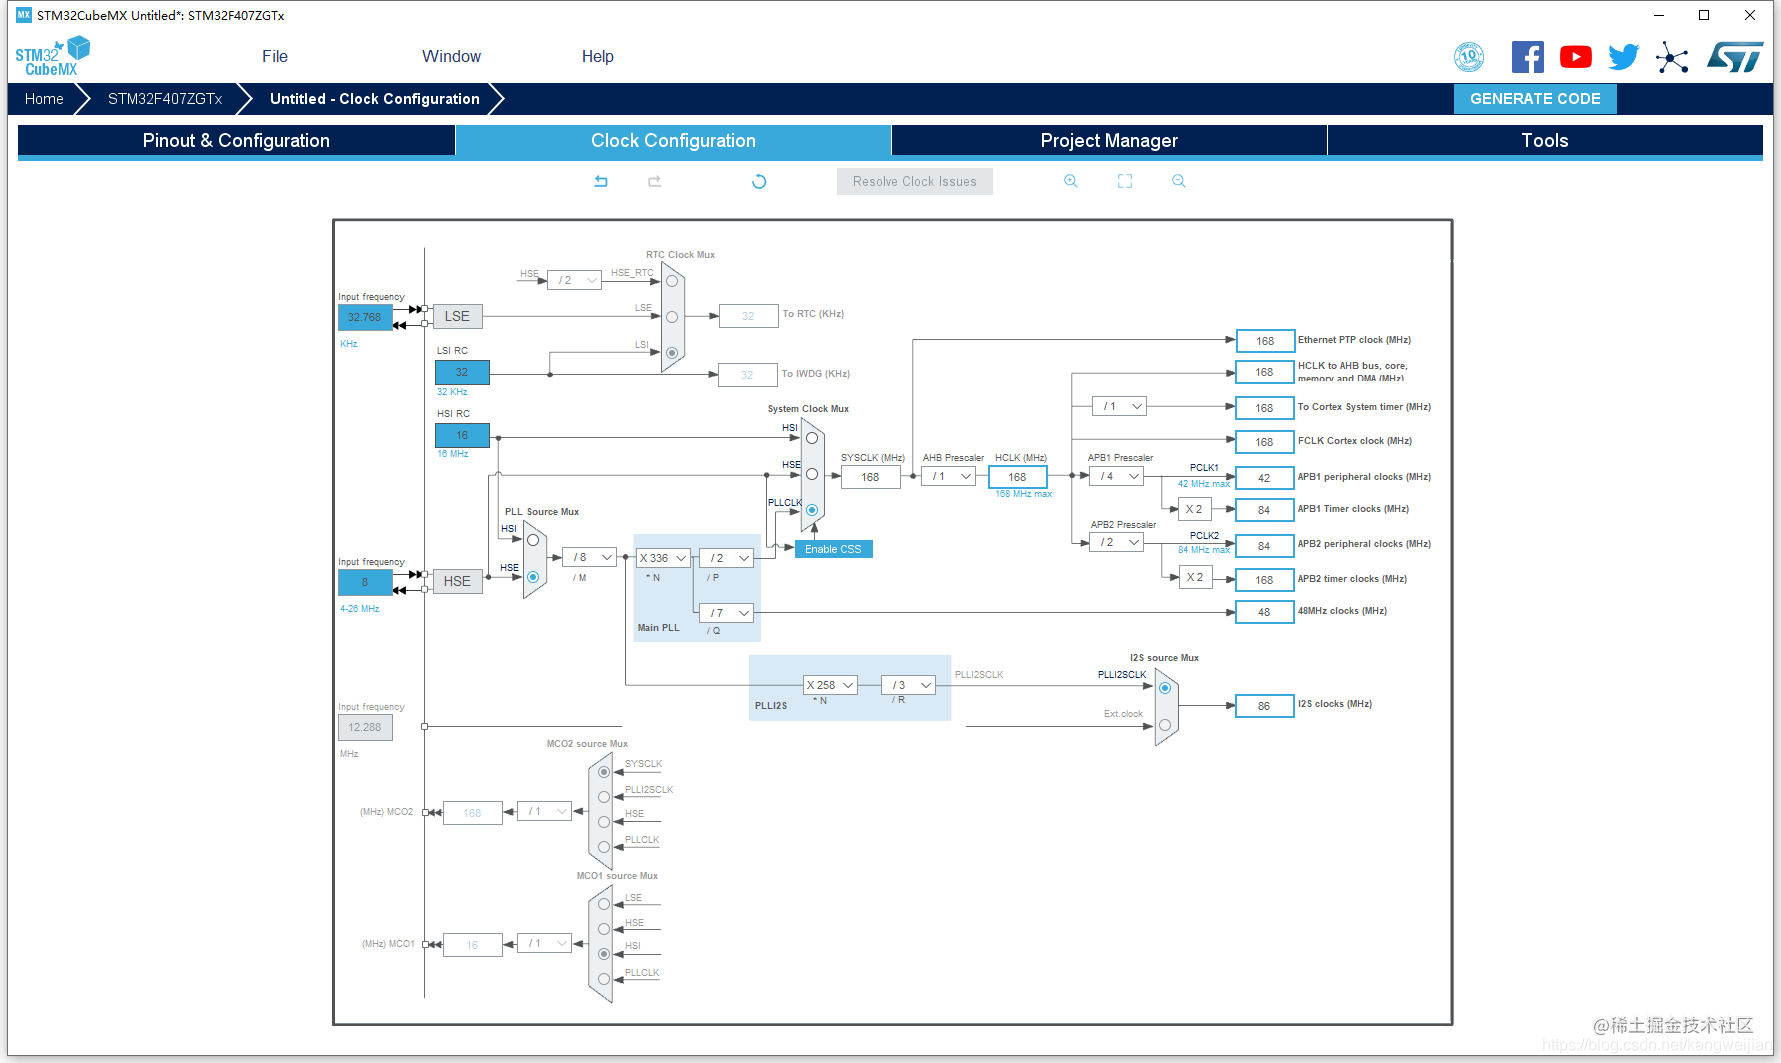Open the Help menu
The image size is (1781, 1063).
tap(598, 57)
